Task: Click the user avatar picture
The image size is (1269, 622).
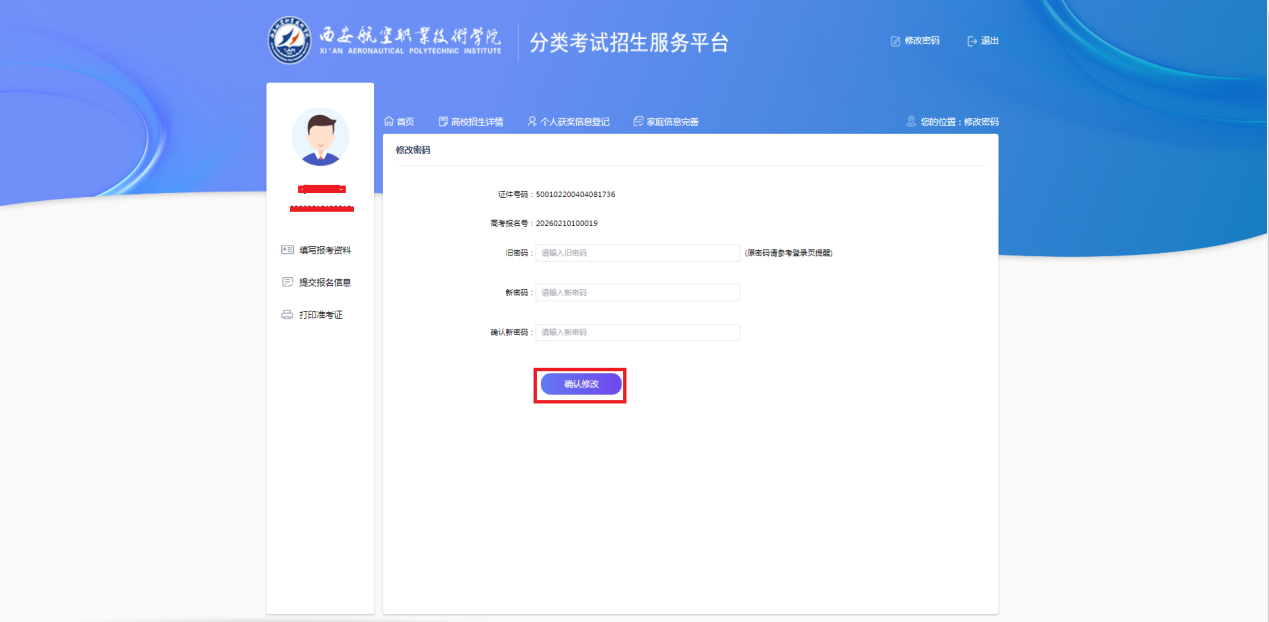Action: tap(320, 137)
